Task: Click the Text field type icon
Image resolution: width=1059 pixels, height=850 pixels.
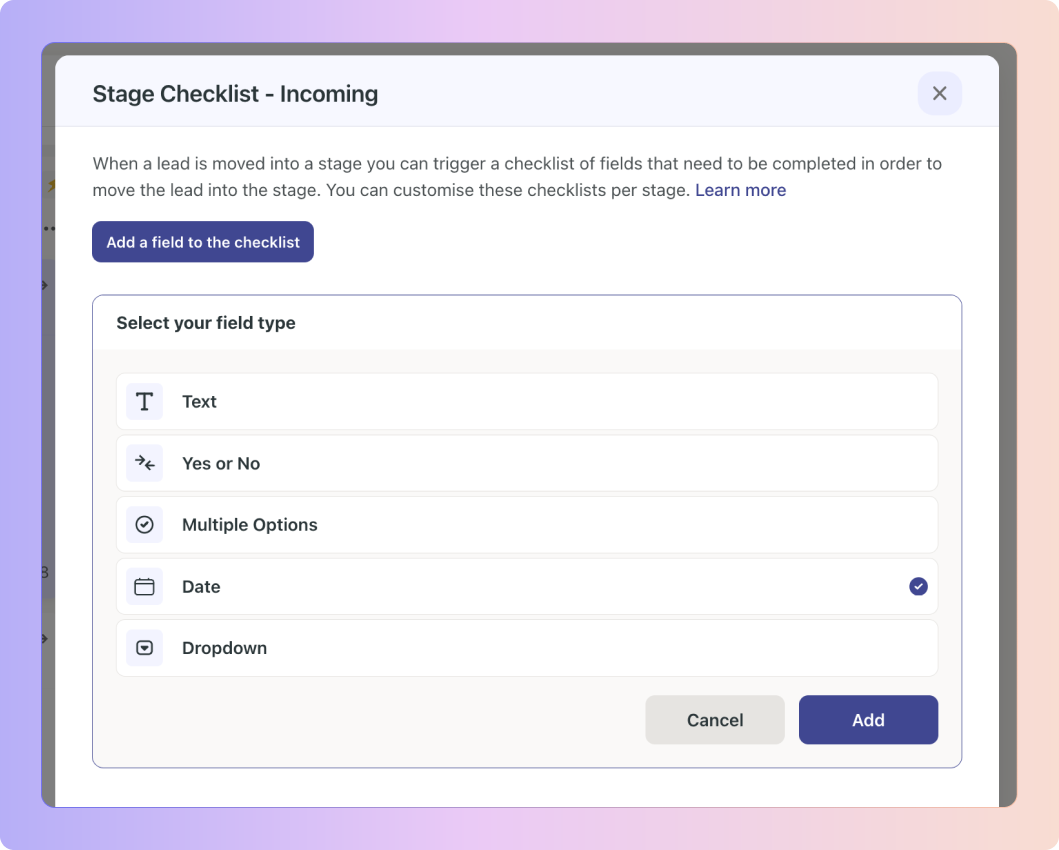Action: pos(145,402)
